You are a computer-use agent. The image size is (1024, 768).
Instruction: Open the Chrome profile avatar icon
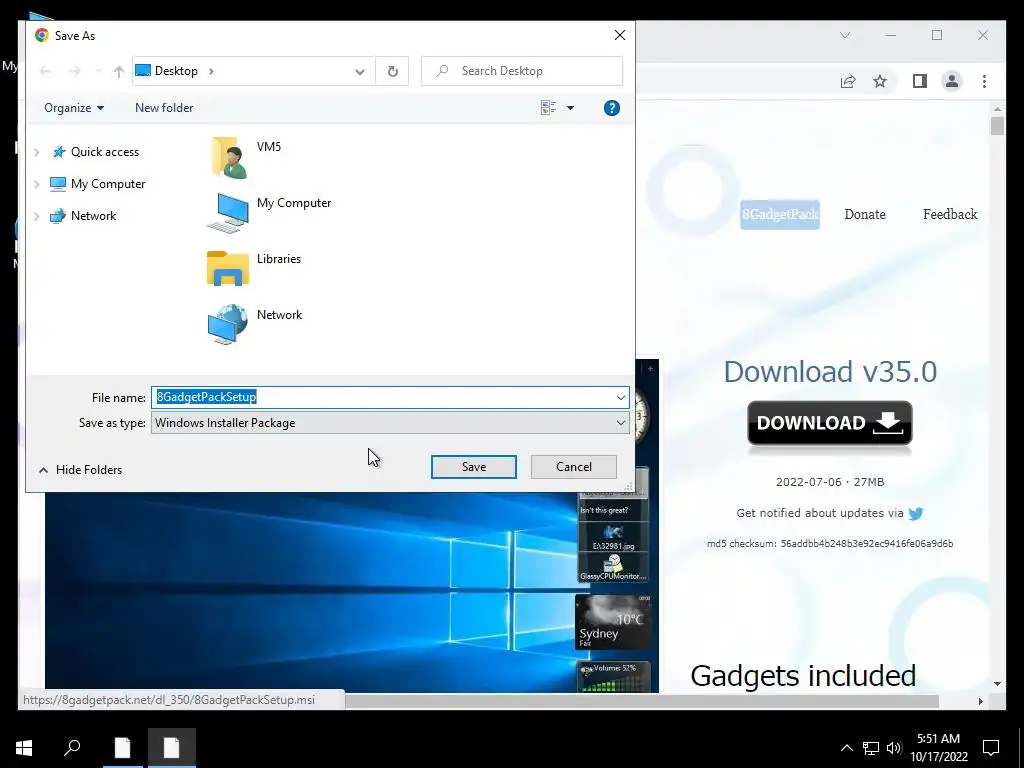tap(952, 82)
